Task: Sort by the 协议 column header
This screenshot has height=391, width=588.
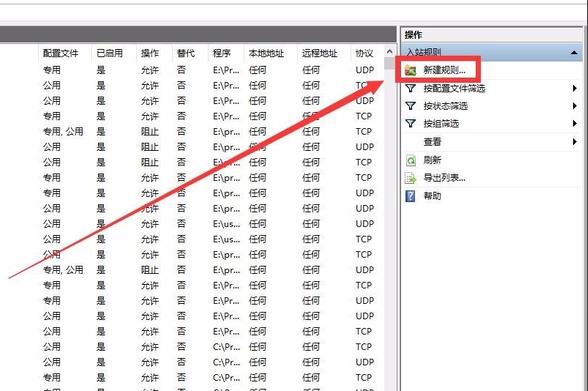Action: tap(364, 53)
